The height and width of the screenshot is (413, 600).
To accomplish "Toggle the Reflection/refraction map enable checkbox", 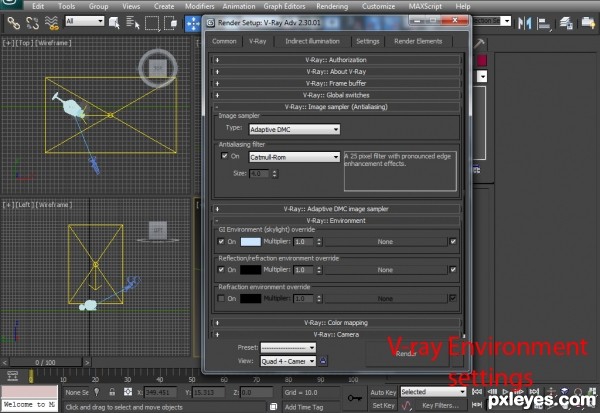I will tap(453, 269).
